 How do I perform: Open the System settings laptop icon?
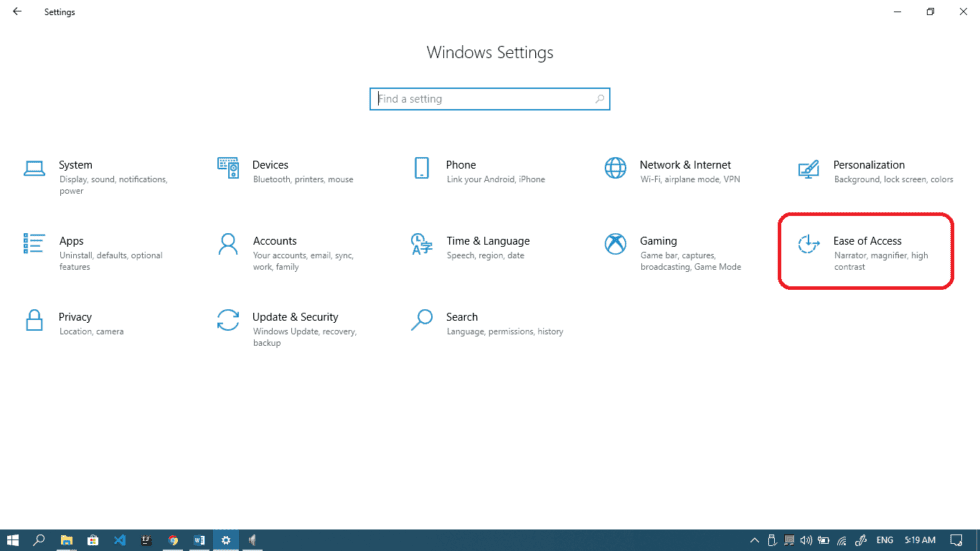point(34,168)
